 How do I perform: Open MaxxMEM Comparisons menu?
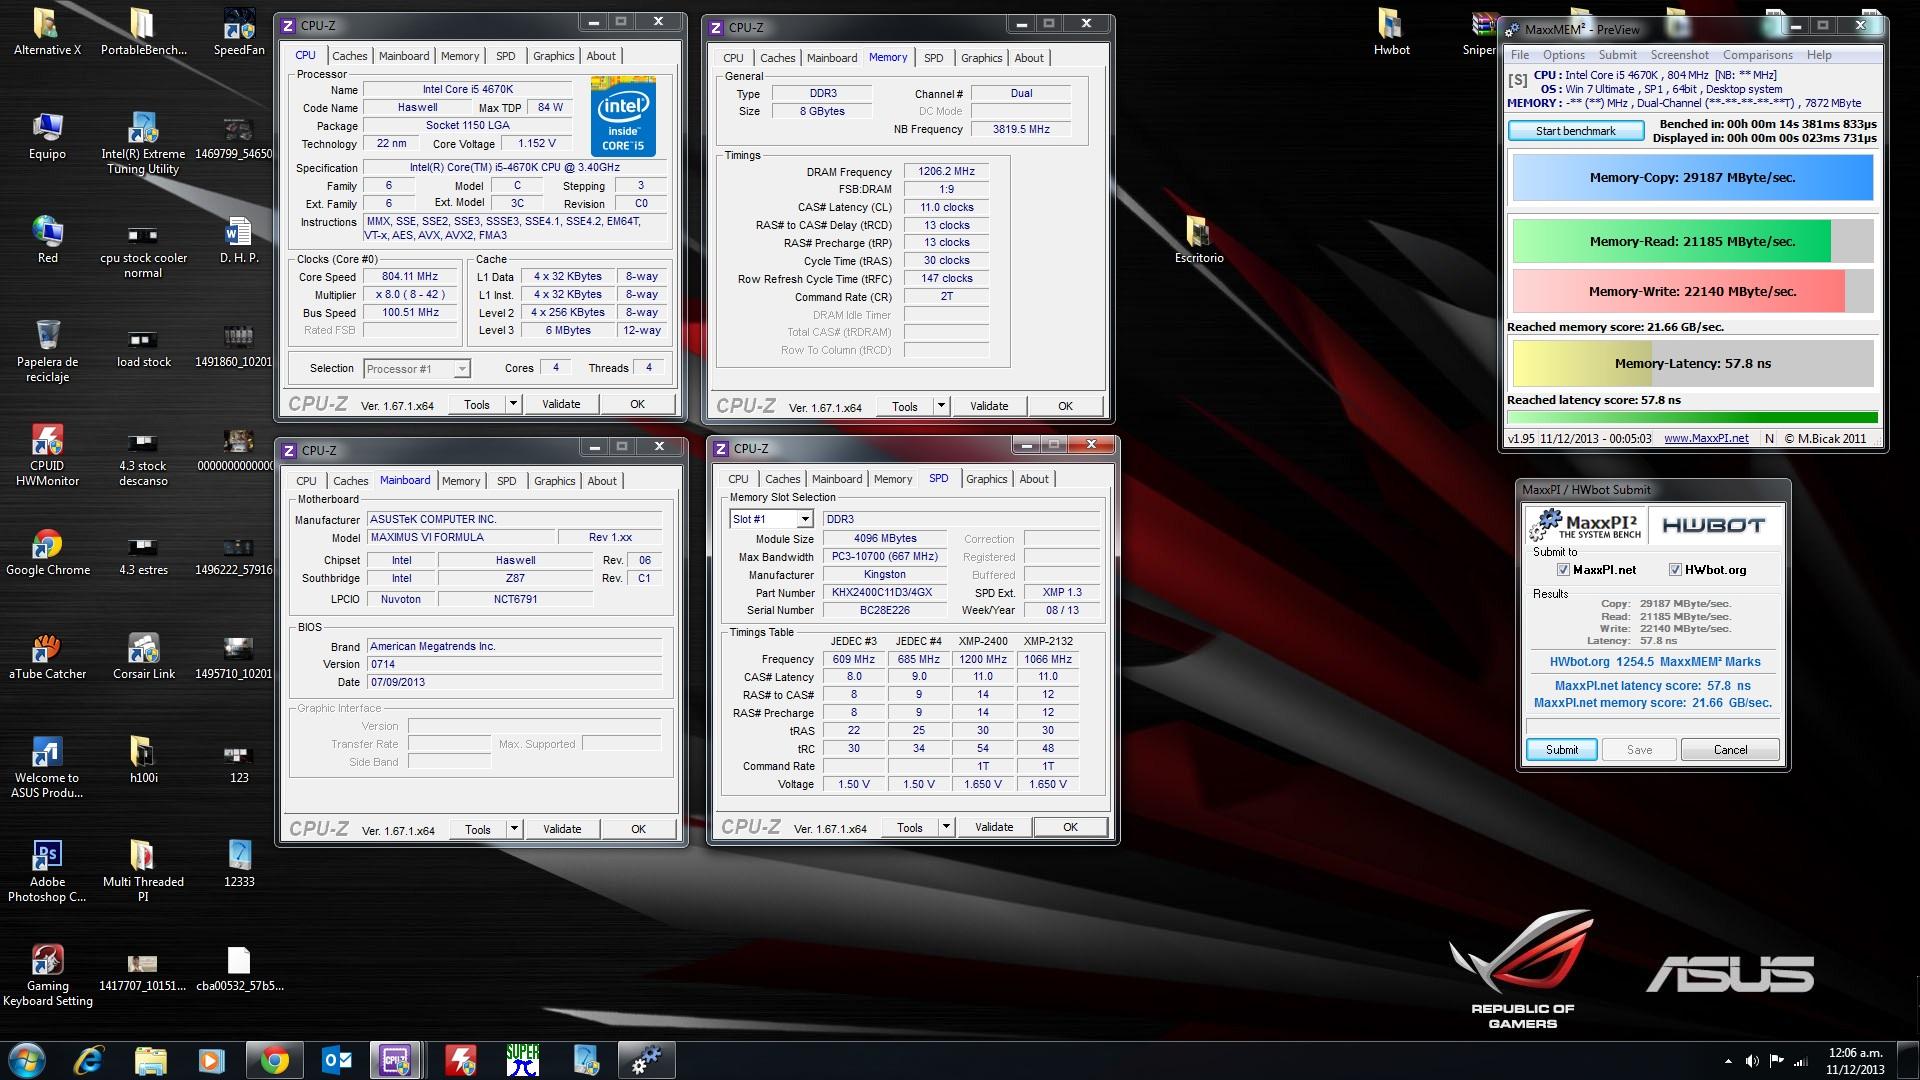tap(1757, 55)
